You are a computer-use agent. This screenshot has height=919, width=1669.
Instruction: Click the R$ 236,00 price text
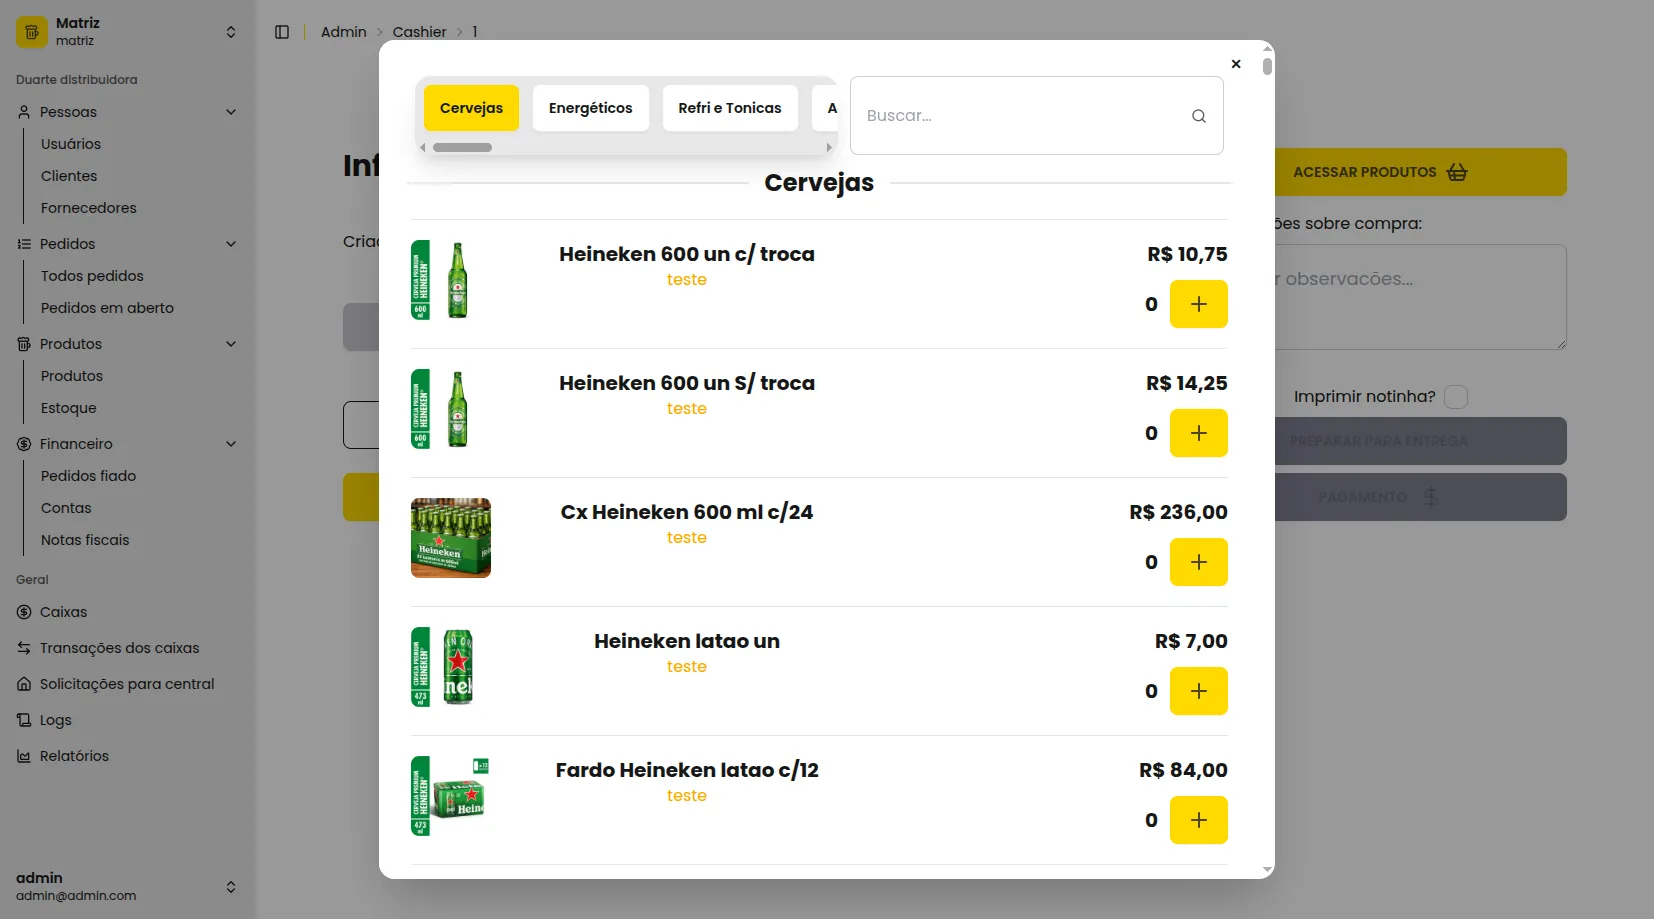1178,512
